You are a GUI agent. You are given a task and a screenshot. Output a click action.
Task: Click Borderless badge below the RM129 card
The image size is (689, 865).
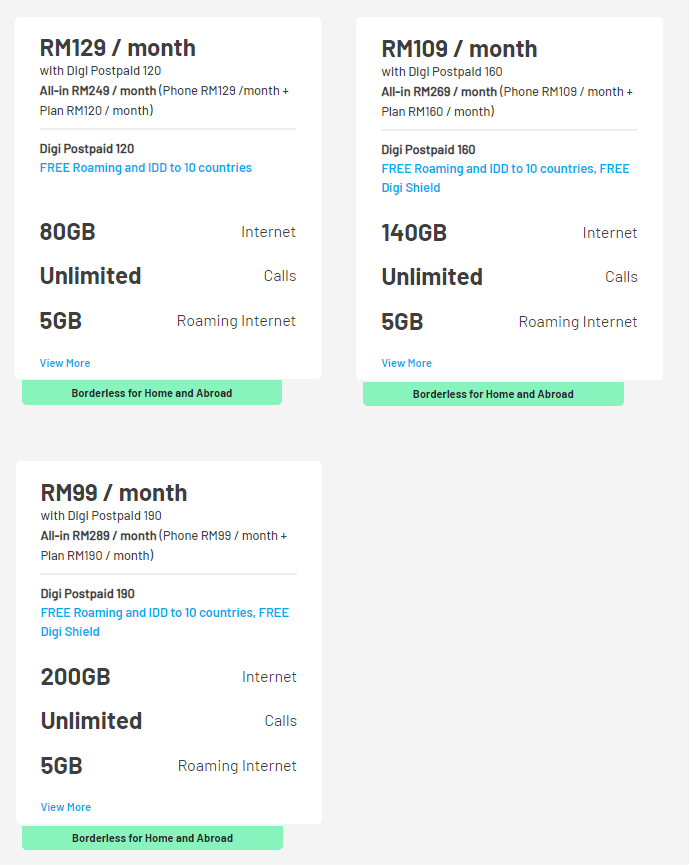coord(152,393)
